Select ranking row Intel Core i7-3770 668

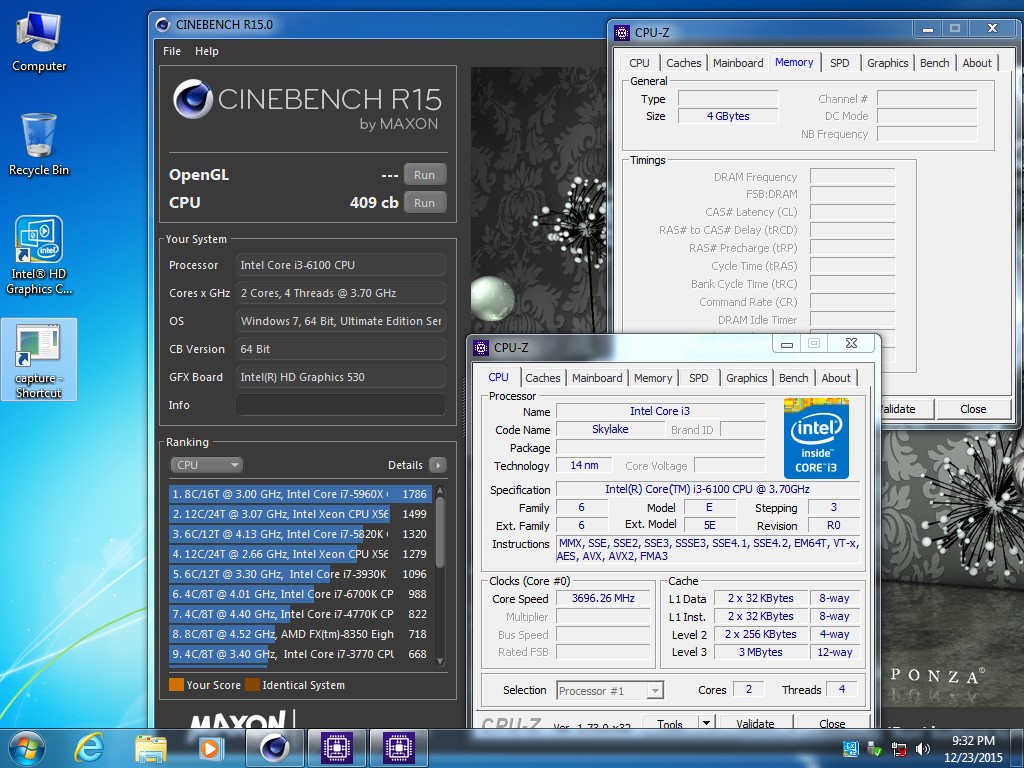[300, 654]
